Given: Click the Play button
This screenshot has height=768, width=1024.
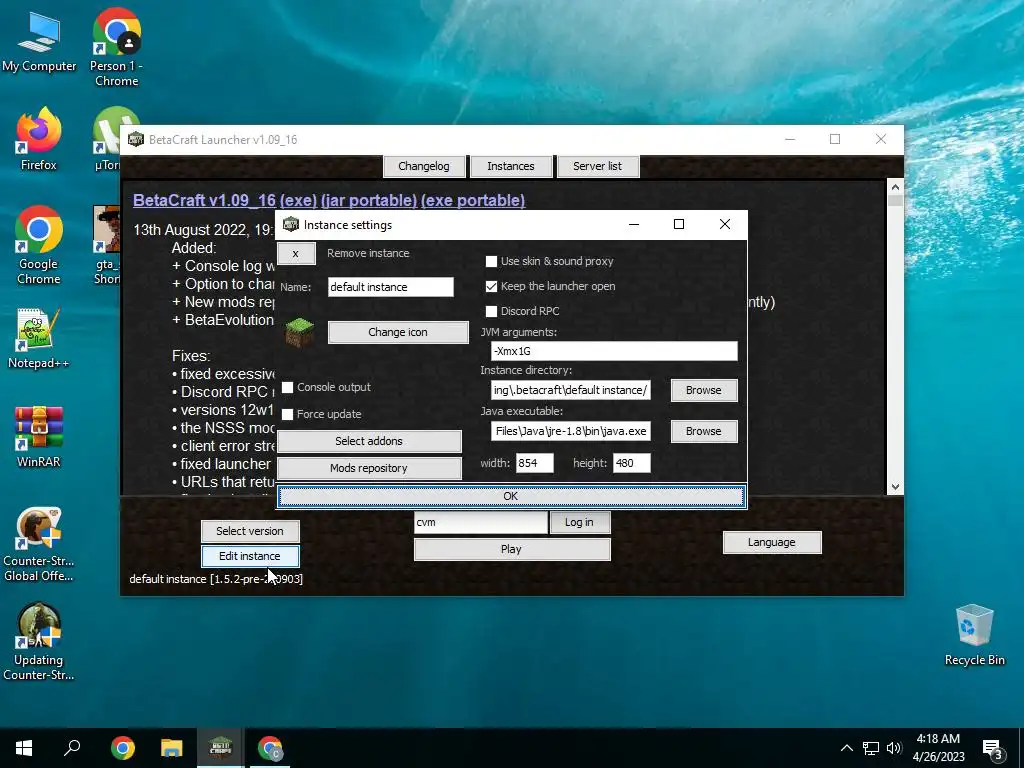Looking at the screenshot, I should coord(511,549).
